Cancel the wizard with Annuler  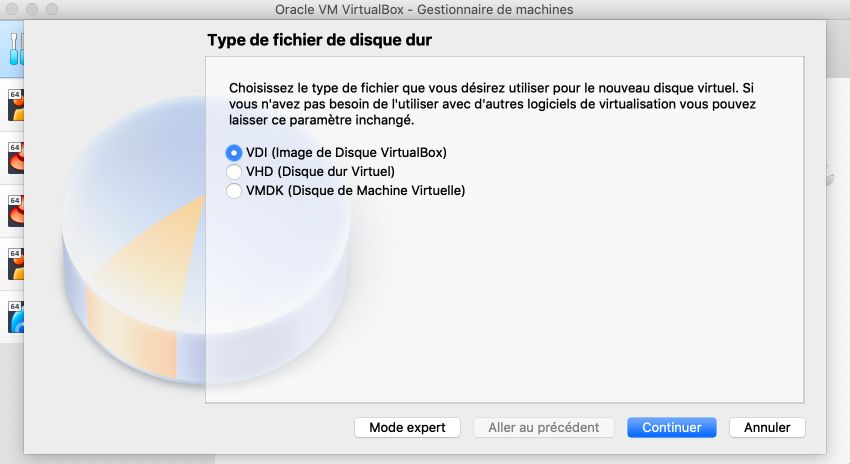point(767,428)
